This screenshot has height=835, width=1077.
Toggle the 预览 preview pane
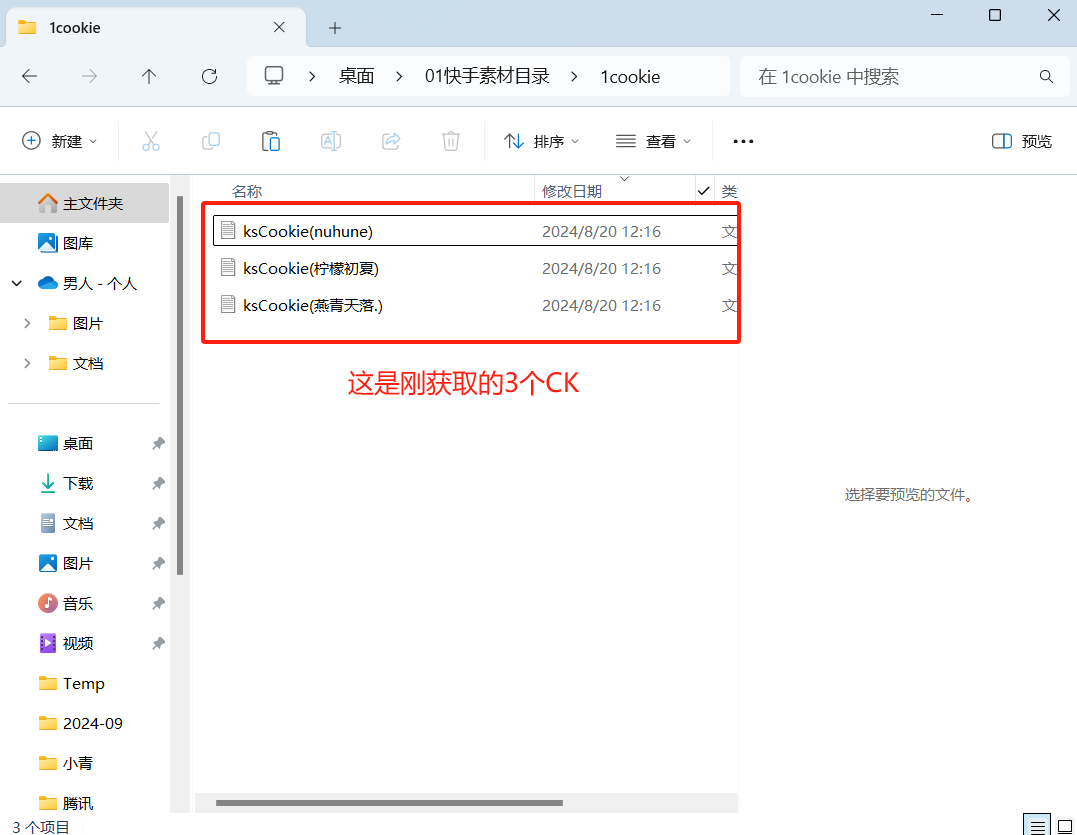tap(1022, 141)
